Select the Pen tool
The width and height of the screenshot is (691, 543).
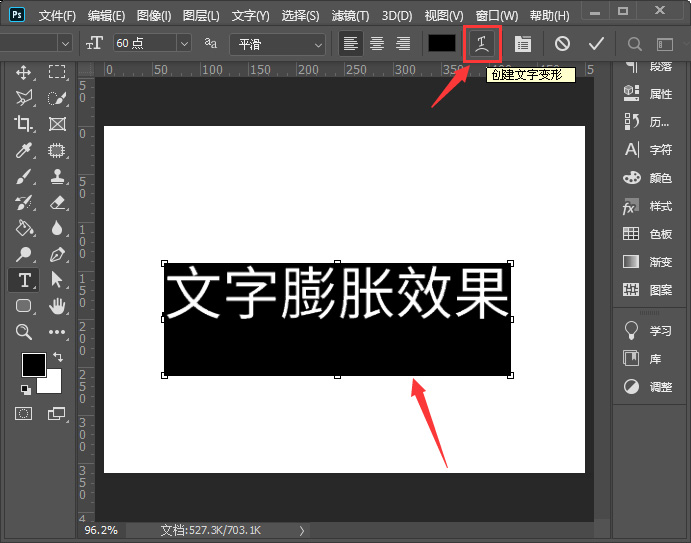click(57, 254)
